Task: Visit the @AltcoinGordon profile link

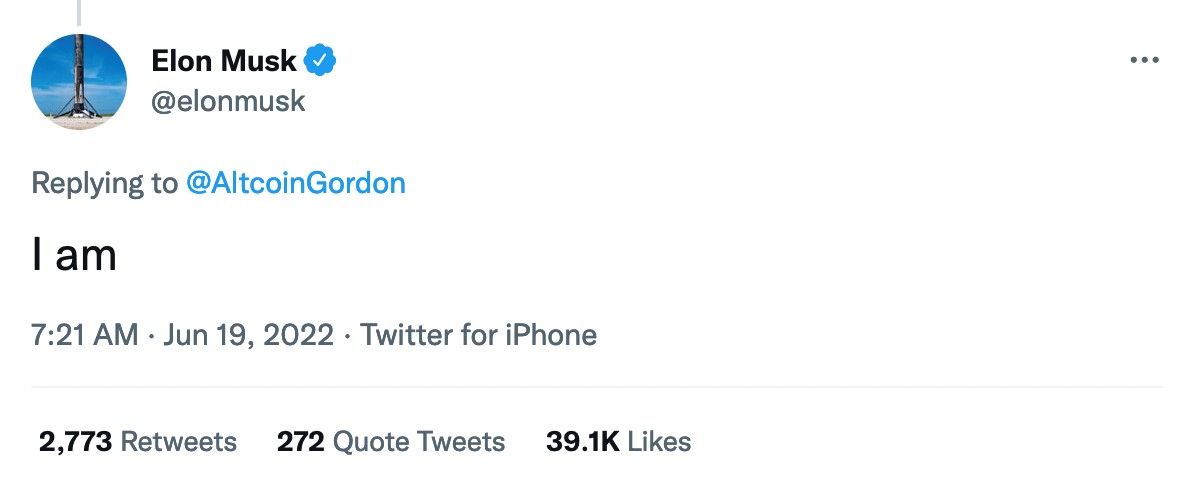Action: coord(296,183)
